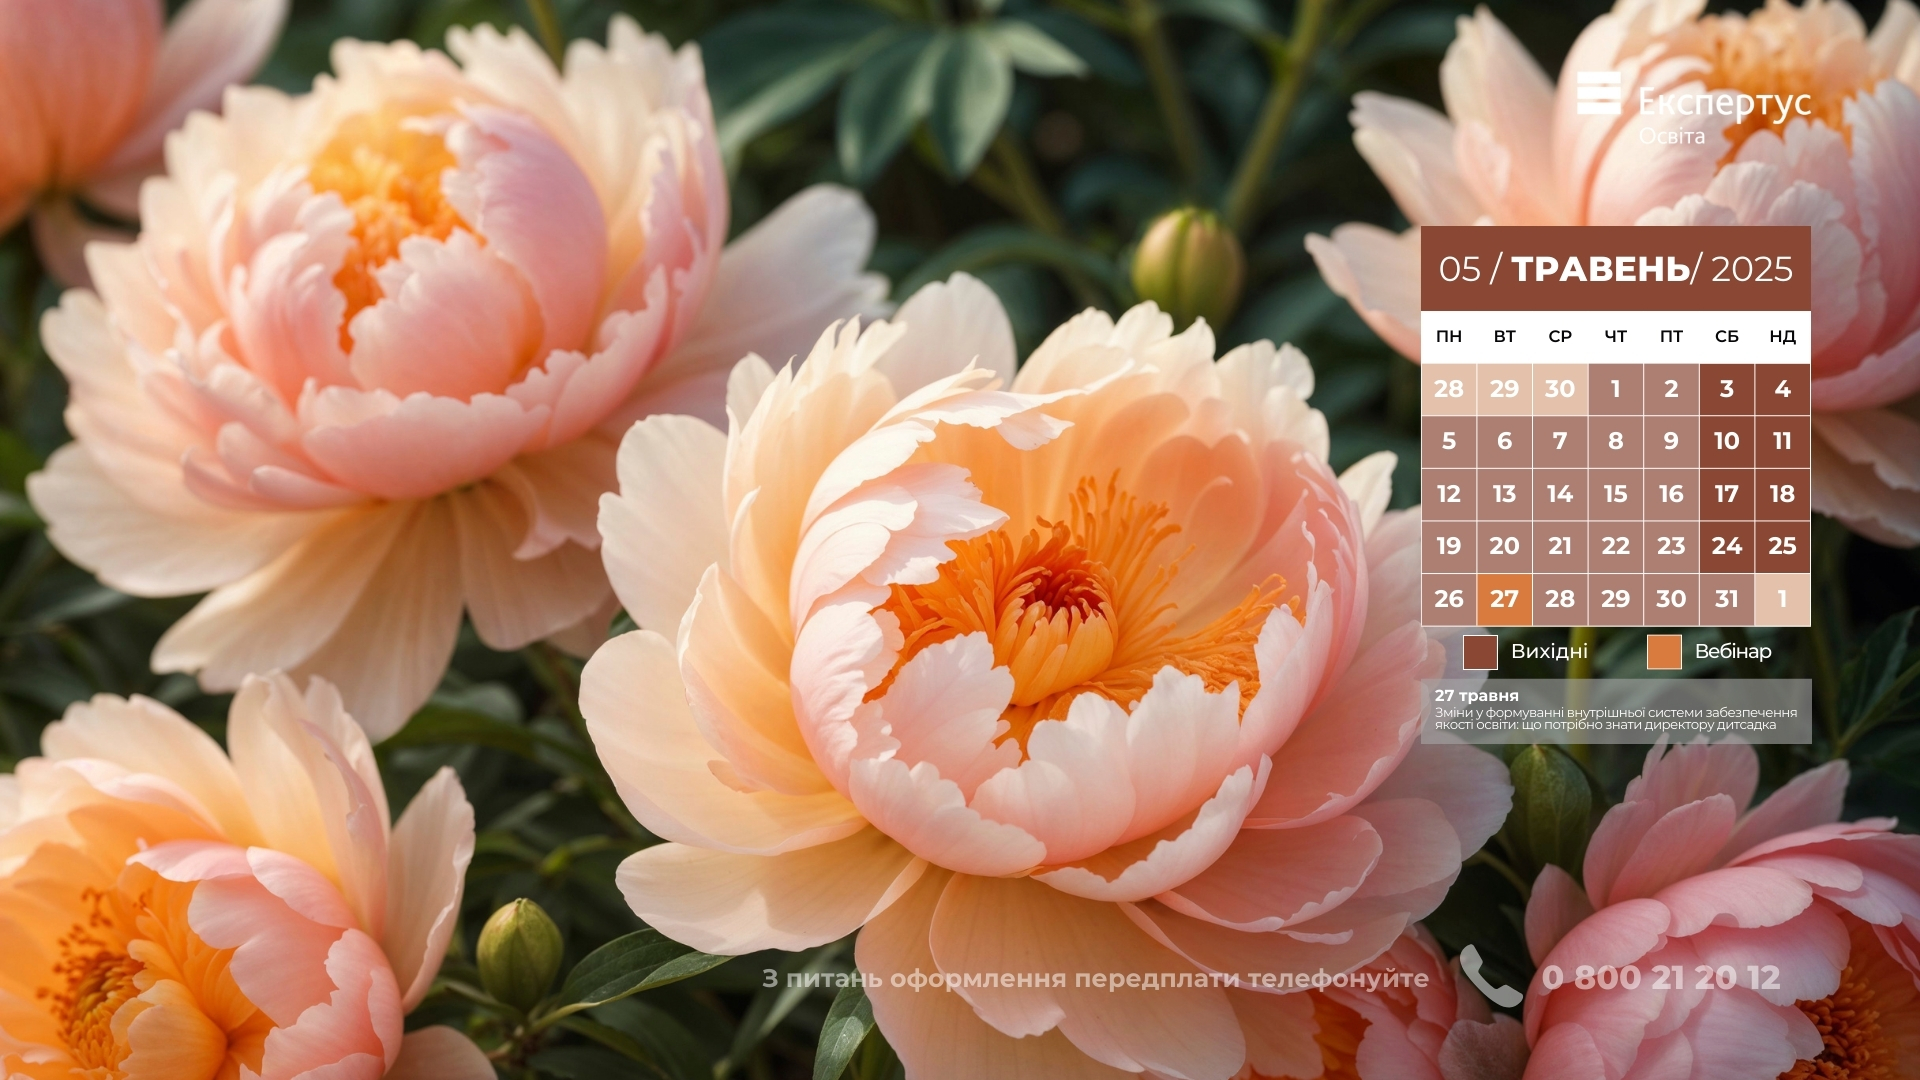Choose date 5 in the calendar
1920x1080 pixels.
click(1449, 441)
